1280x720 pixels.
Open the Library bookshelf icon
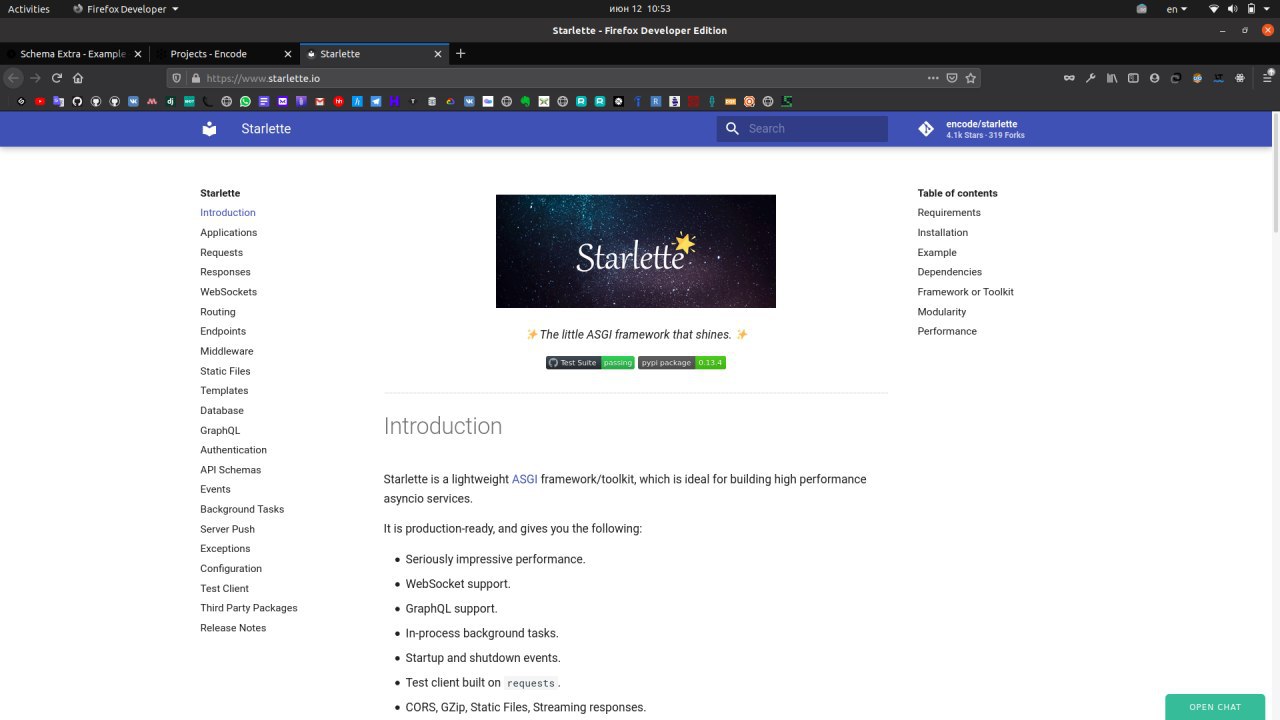pyautogui.click(x=1112, y=78)
